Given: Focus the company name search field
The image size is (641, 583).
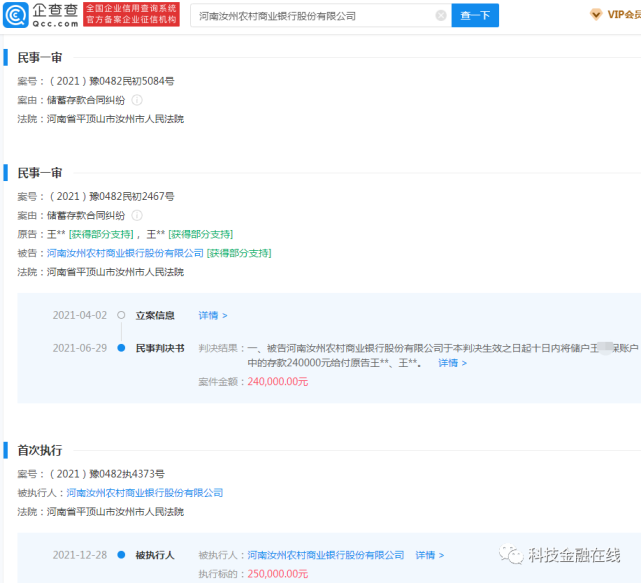Looking at the screenshot, I should click(321, 16).
